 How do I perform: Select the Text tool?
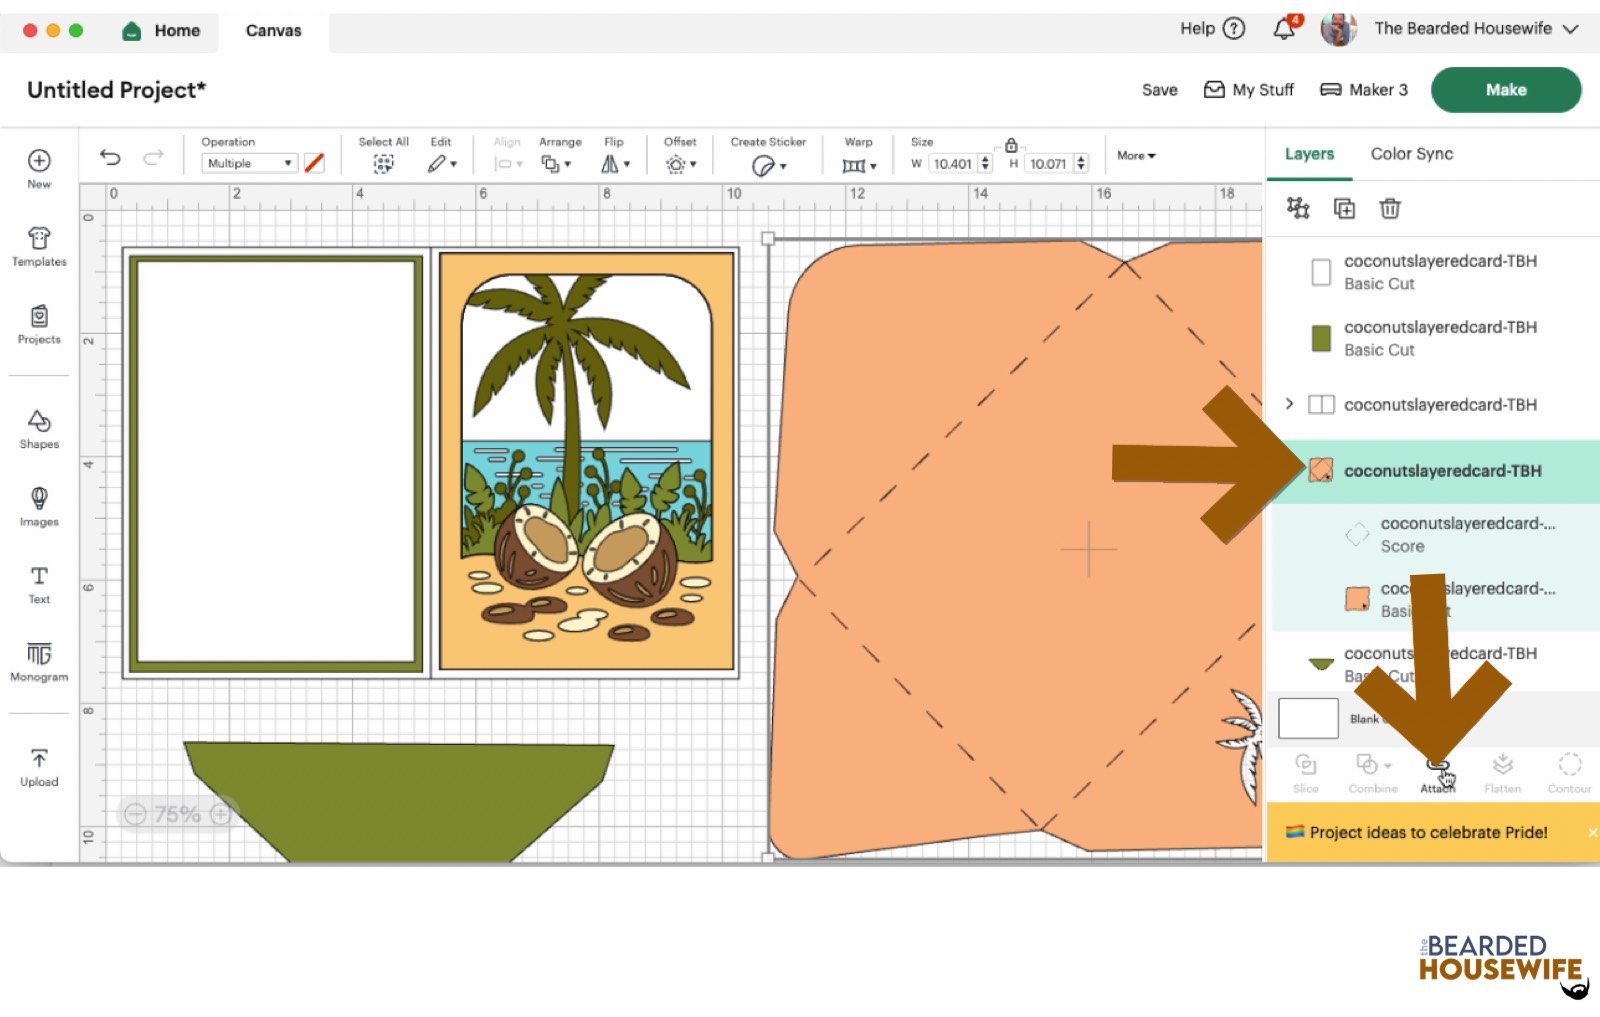click(38, 584)
